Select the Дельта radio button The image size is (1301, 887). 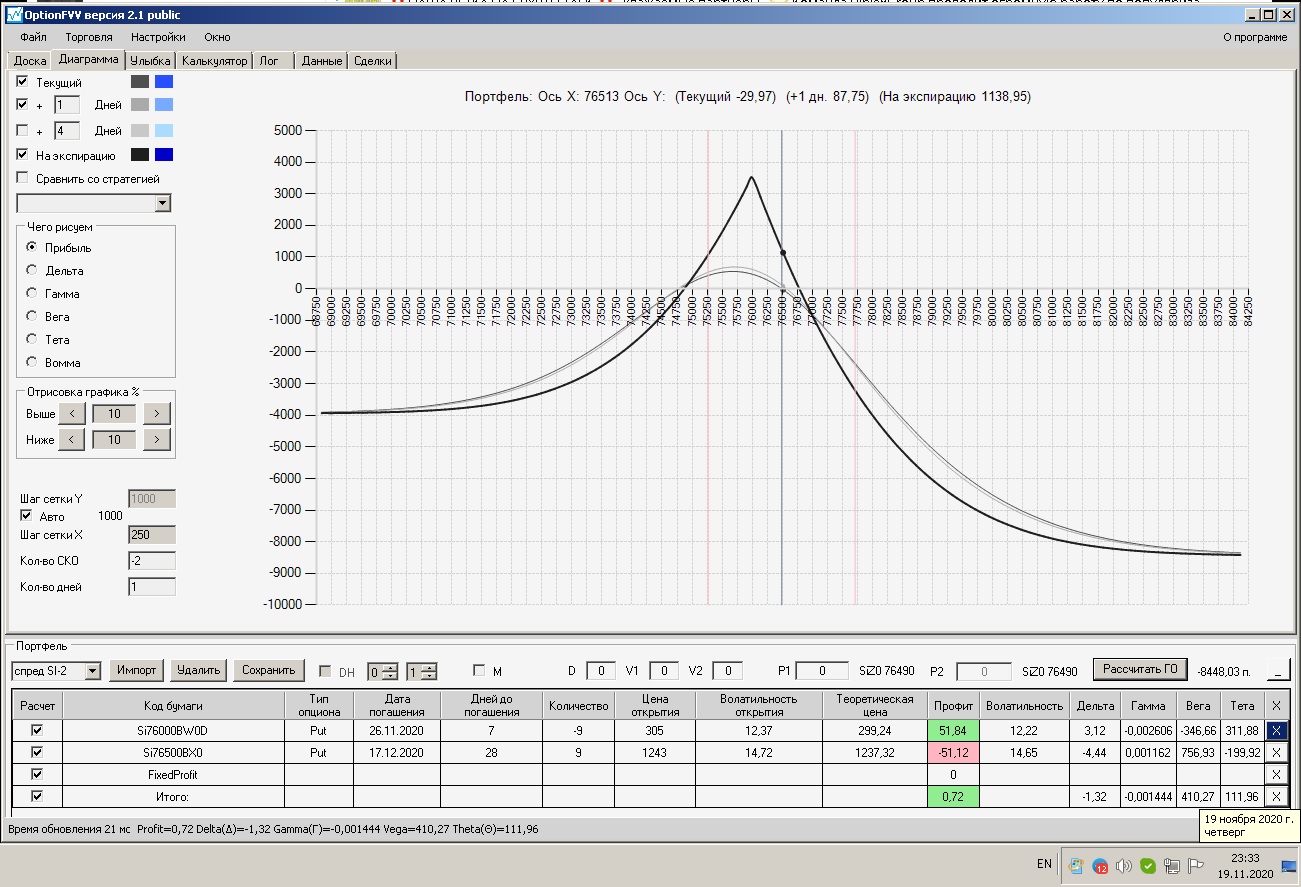[32, 271]
